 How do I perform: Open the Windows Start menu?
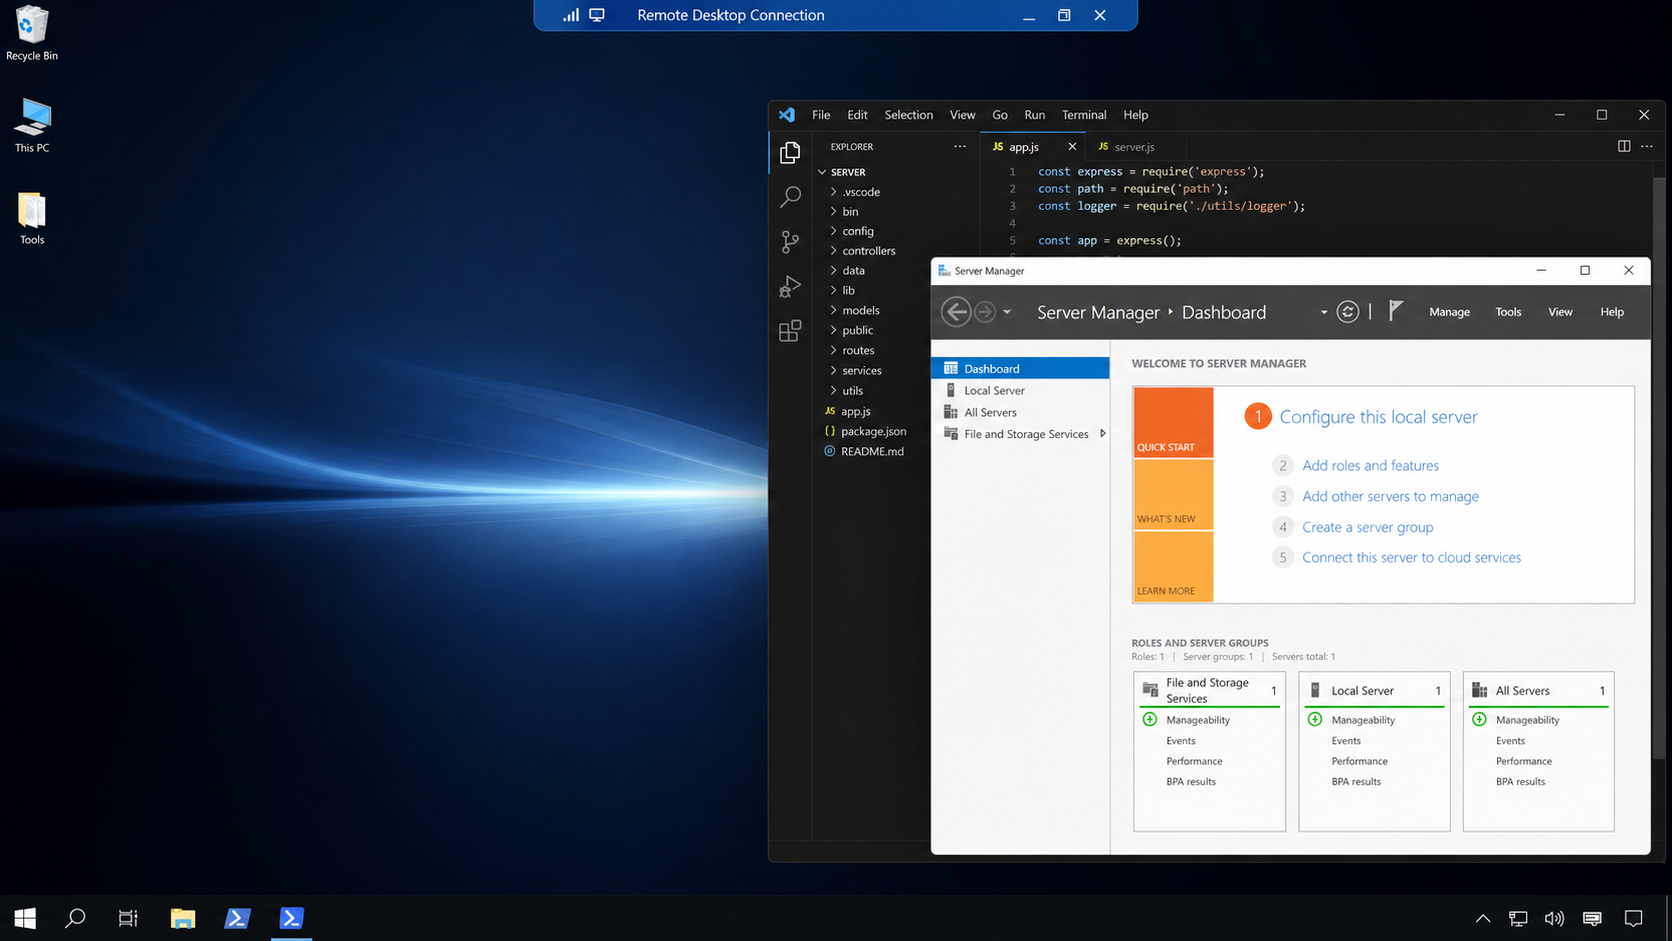(25, 918)
